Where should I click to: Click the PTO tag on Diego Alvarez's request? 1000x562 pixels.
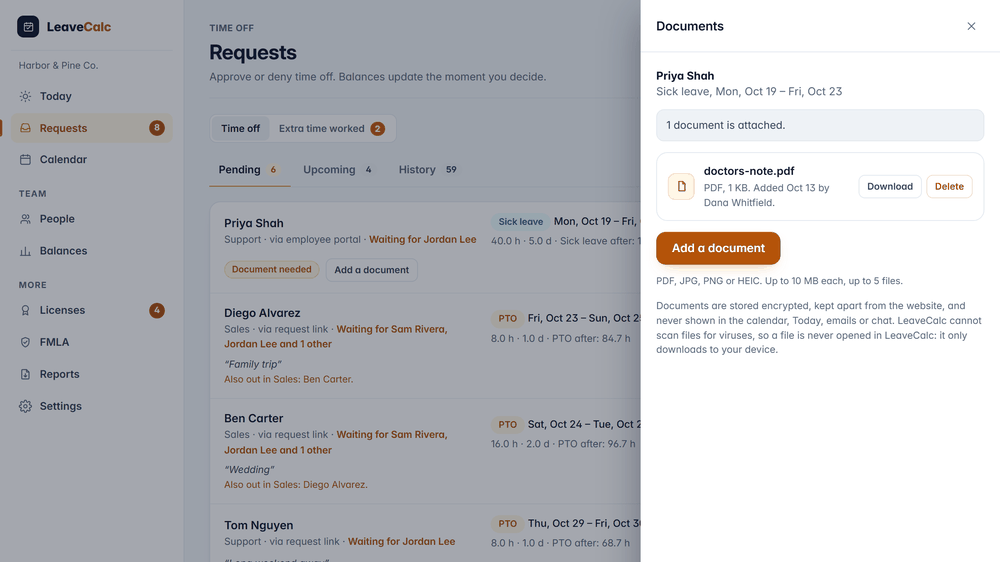[x=508, y=318]
